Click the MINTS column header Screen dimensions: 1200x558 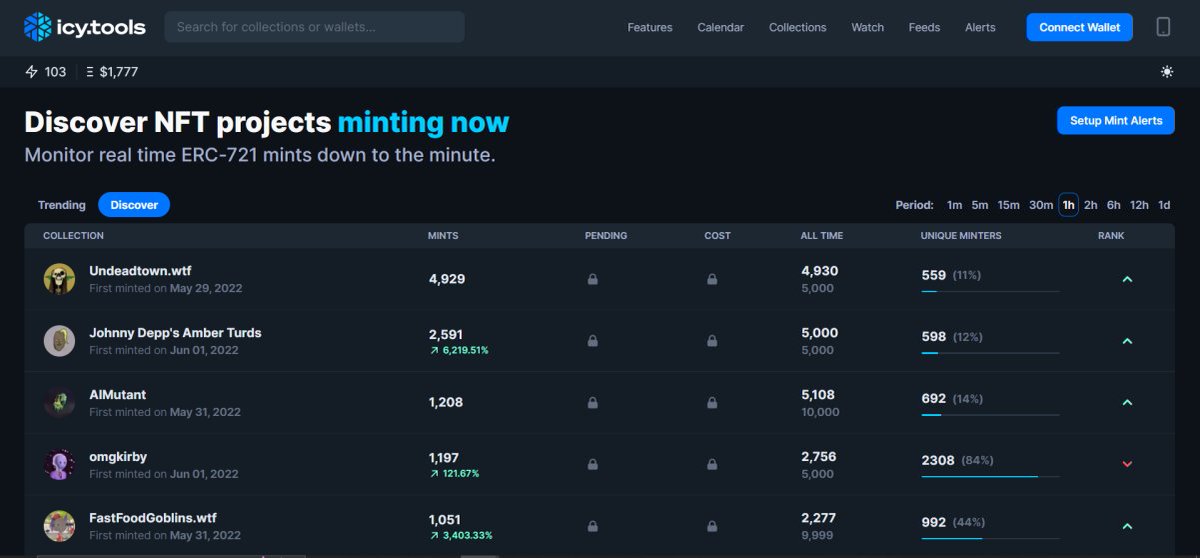pos(444,236)
